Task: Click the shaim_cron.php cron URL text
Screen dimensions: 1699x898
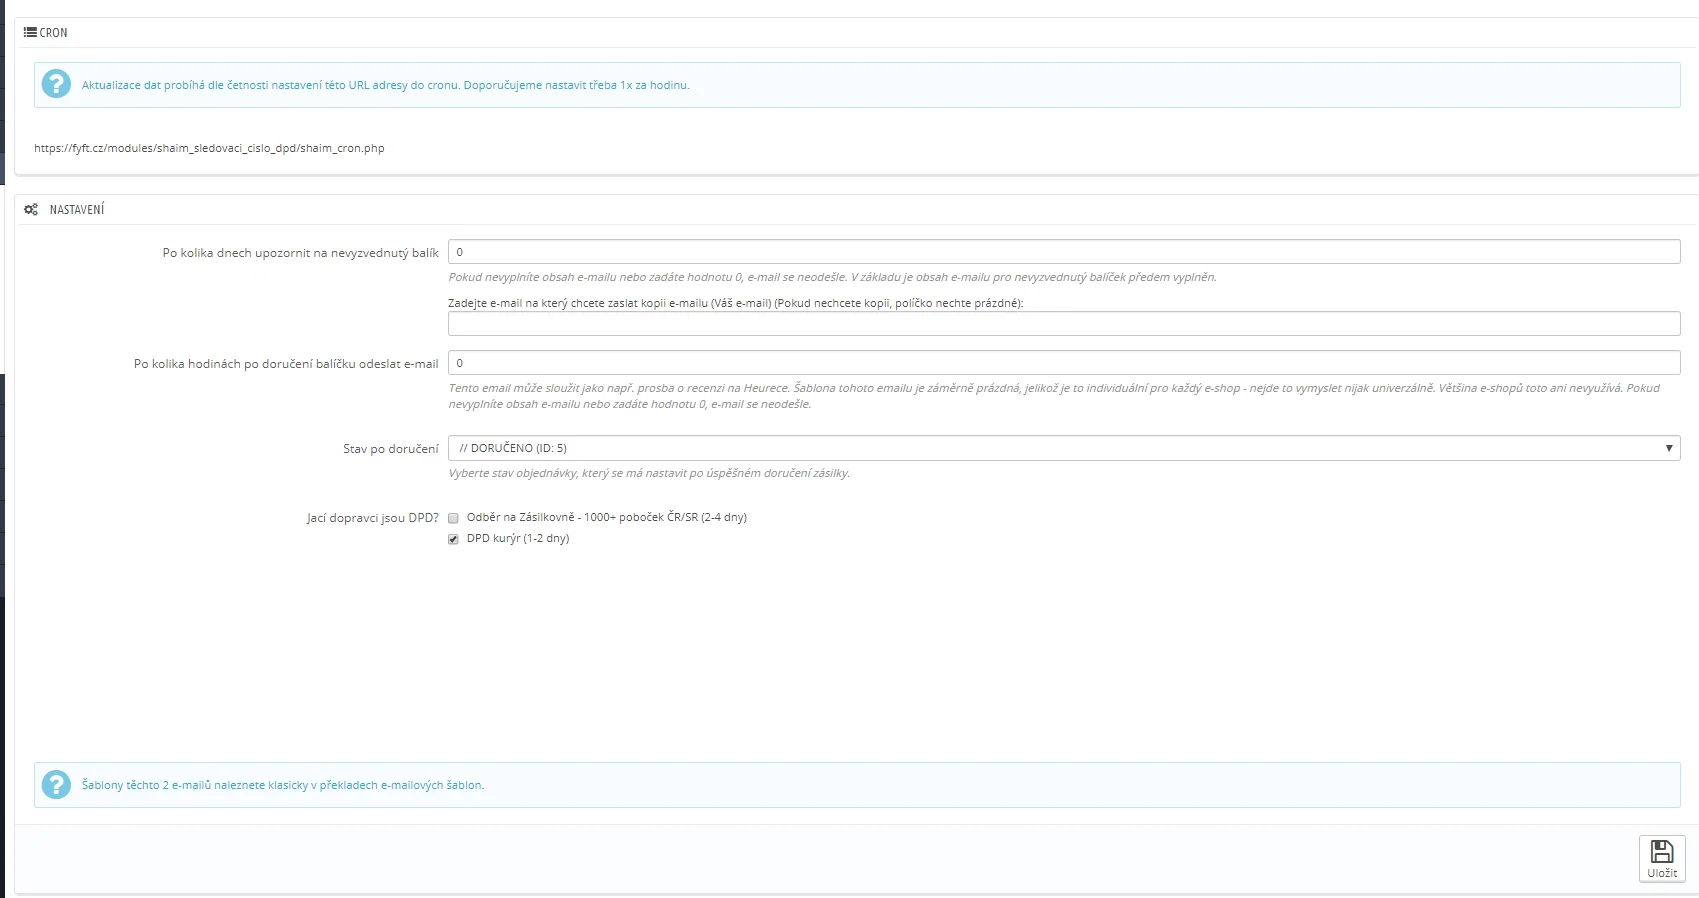Action: point(209,148)
